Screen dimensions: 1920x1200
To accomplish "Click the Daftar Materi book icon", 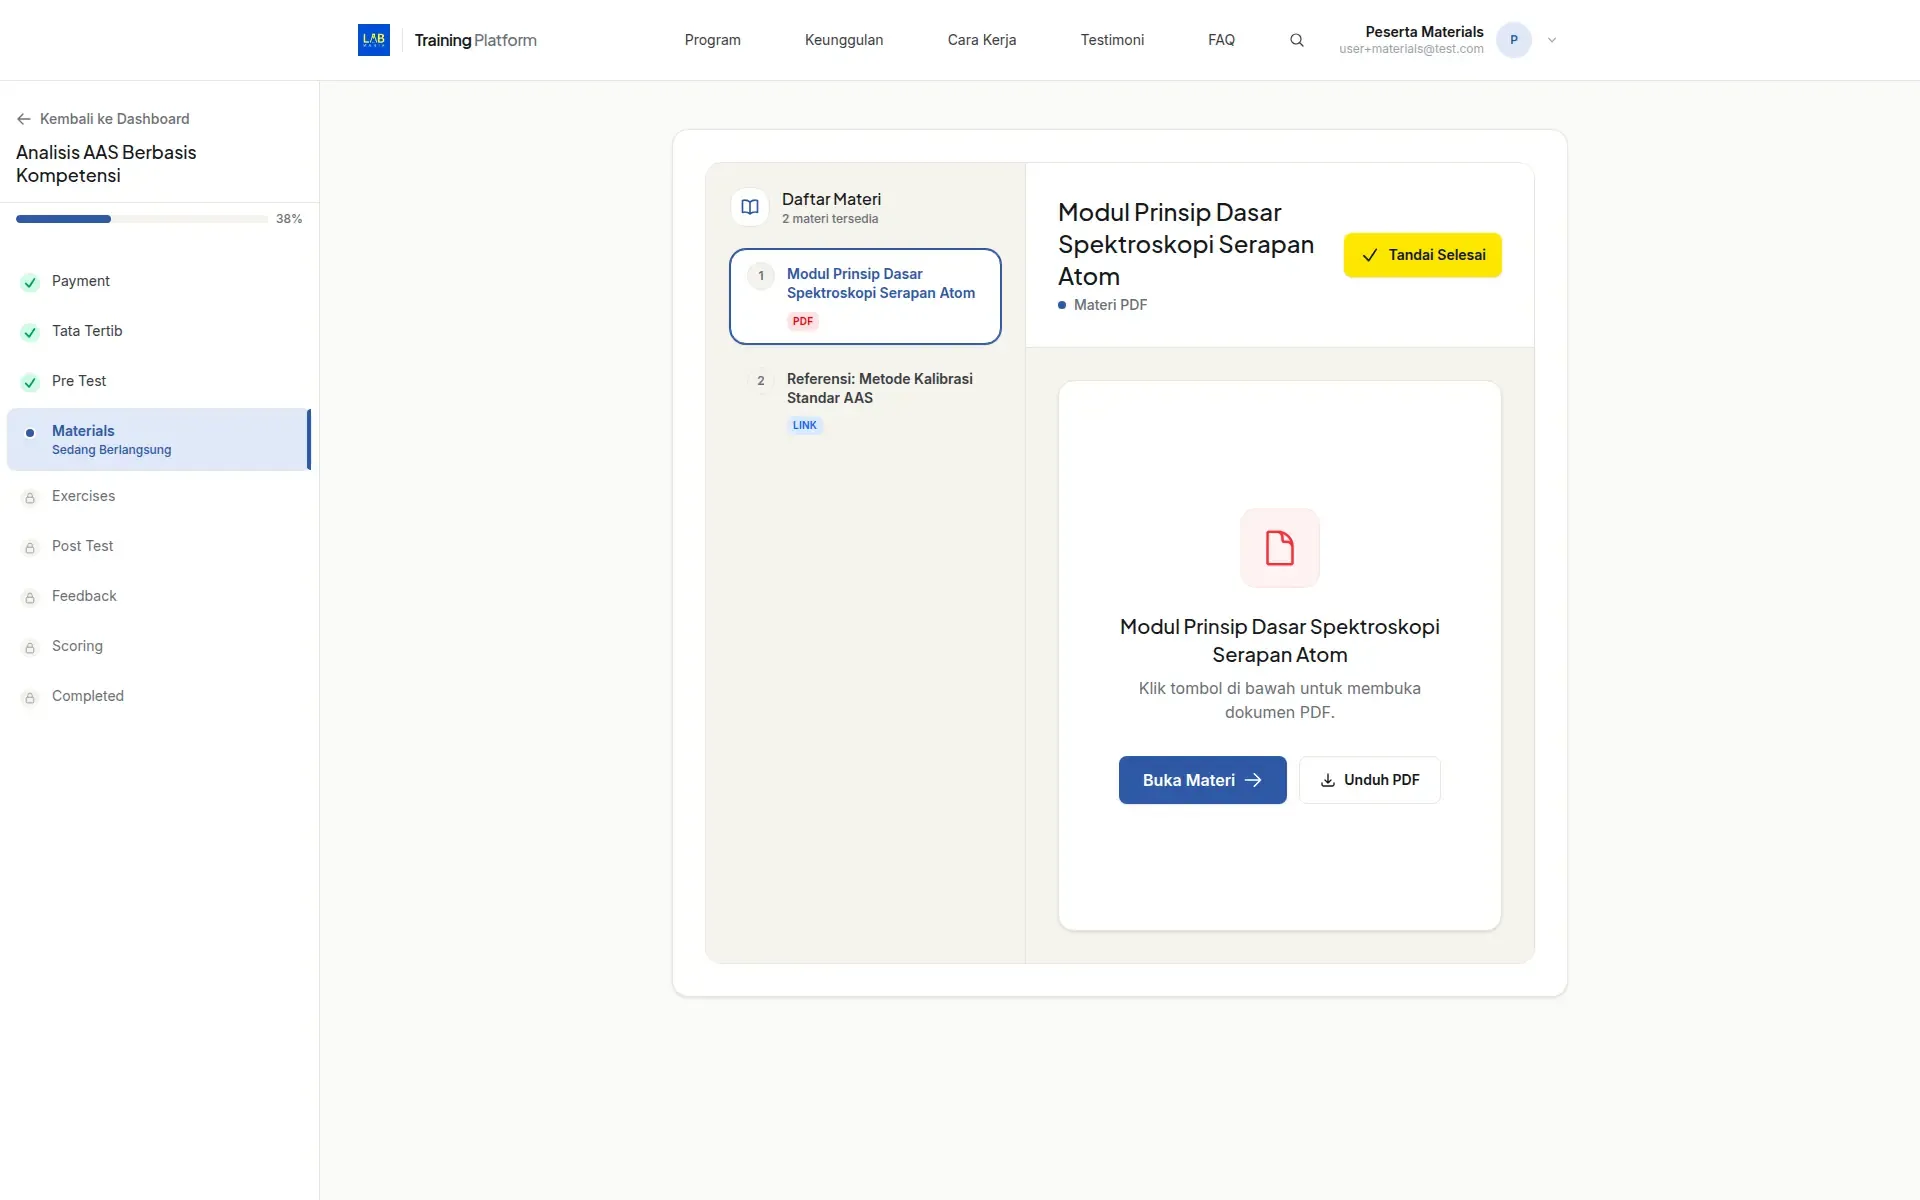I will [x=750, y=207].
